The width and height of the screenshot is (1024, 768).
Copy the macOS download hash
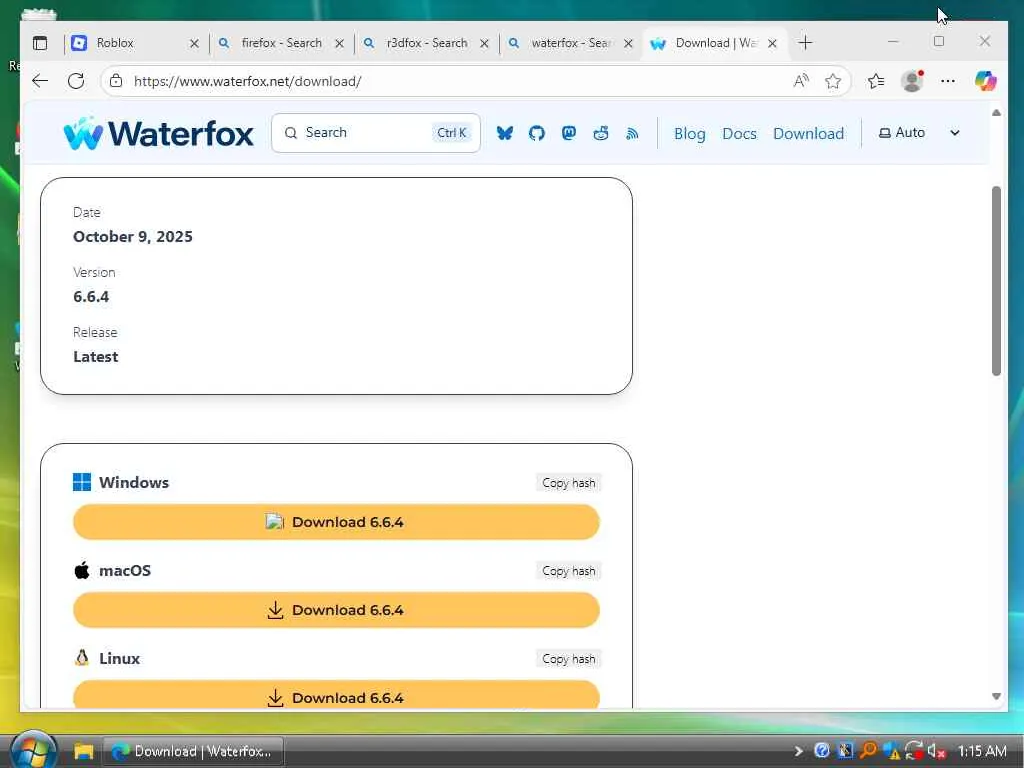pos(569,571)
